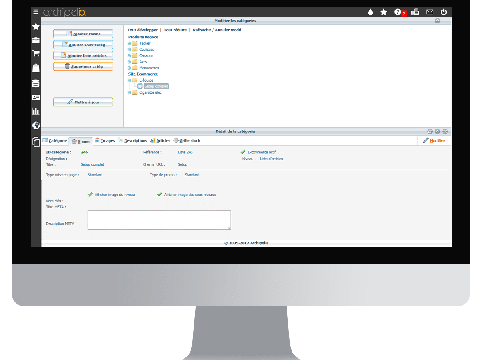480x360 pixels.
Task: Open the shopping bag sidebar icon
Action: [x=36, y=68]
